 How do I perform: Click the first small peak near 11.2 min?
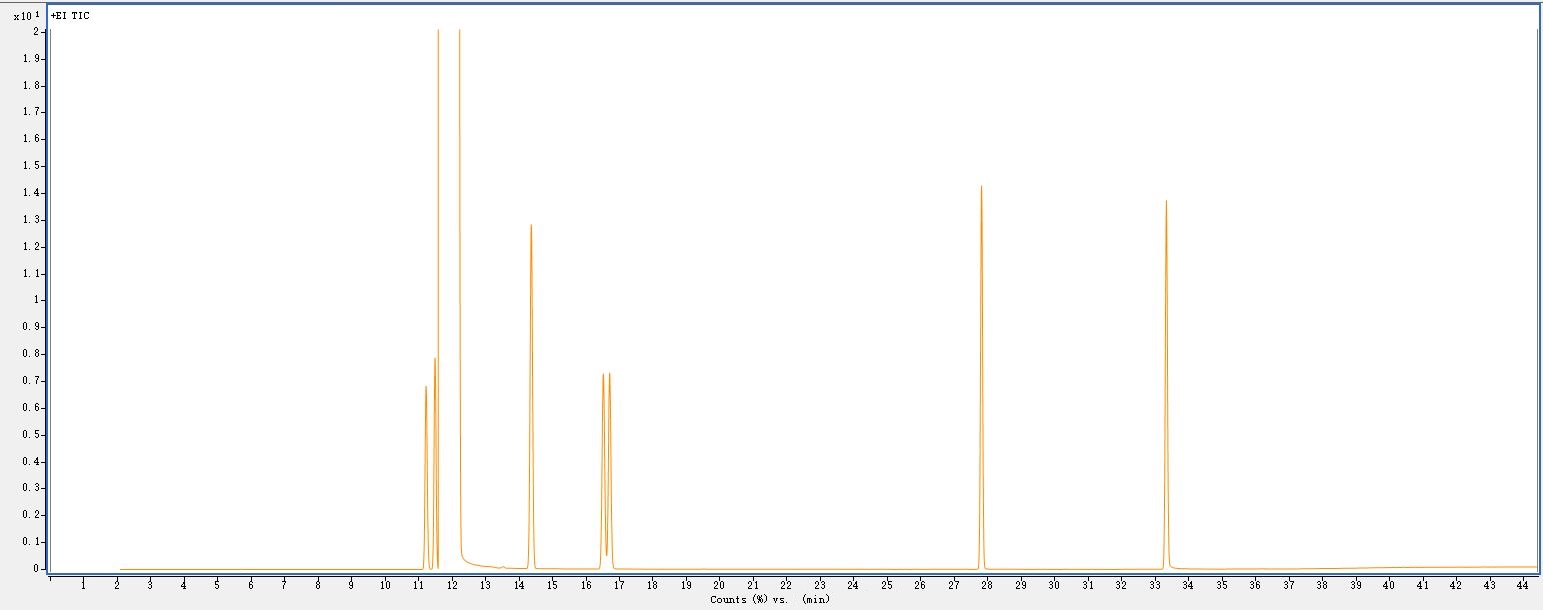(426, 388)
